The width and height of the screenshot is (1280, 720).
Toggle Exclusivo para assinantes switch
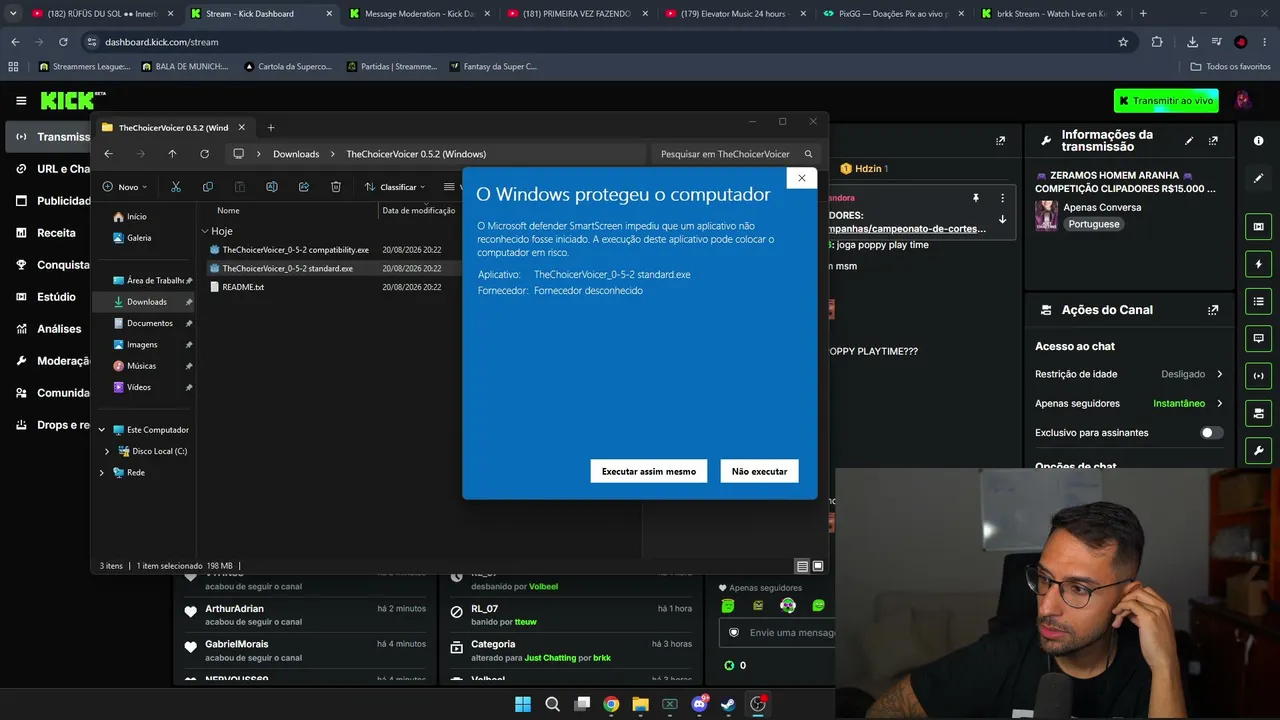1211,433
